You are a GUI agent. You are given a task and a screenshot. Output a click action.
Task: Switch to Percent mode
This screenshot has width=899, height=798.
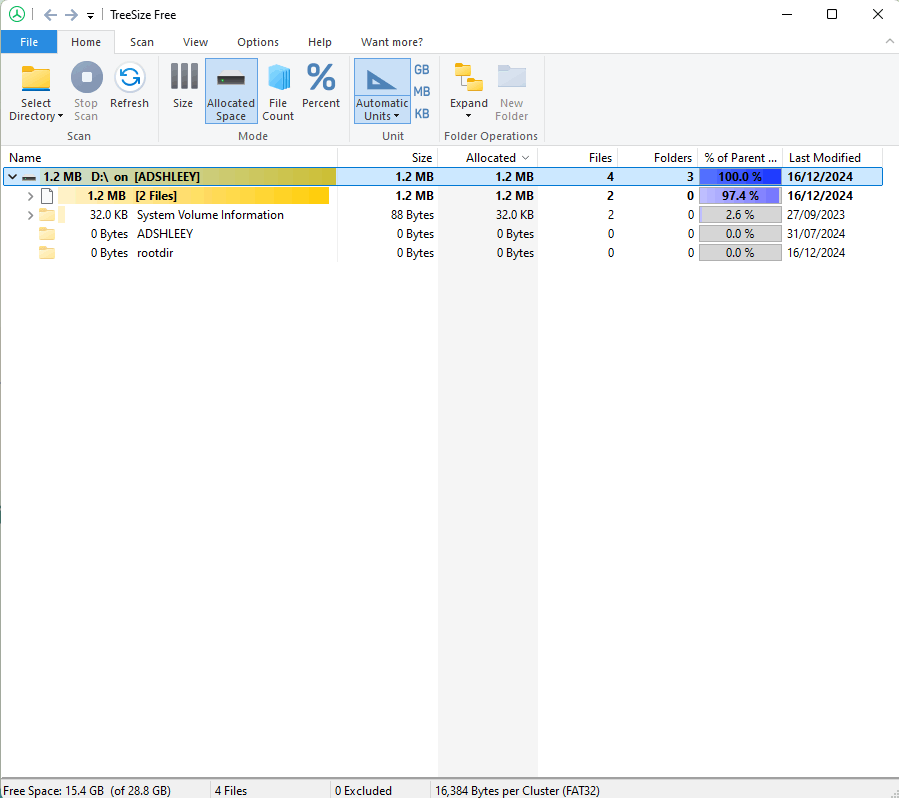(x=321, y=85)
